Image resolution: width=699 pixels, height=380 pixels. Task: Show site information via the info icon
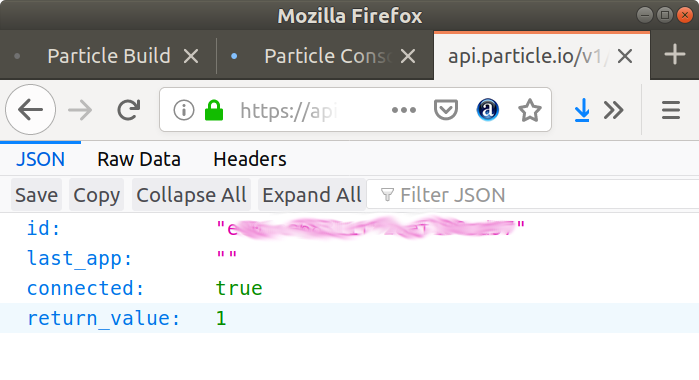click(184, 110)
